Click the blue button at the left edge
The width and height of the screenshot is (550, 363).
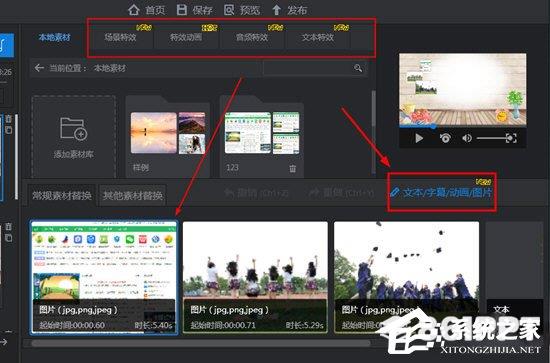point(7,45)
